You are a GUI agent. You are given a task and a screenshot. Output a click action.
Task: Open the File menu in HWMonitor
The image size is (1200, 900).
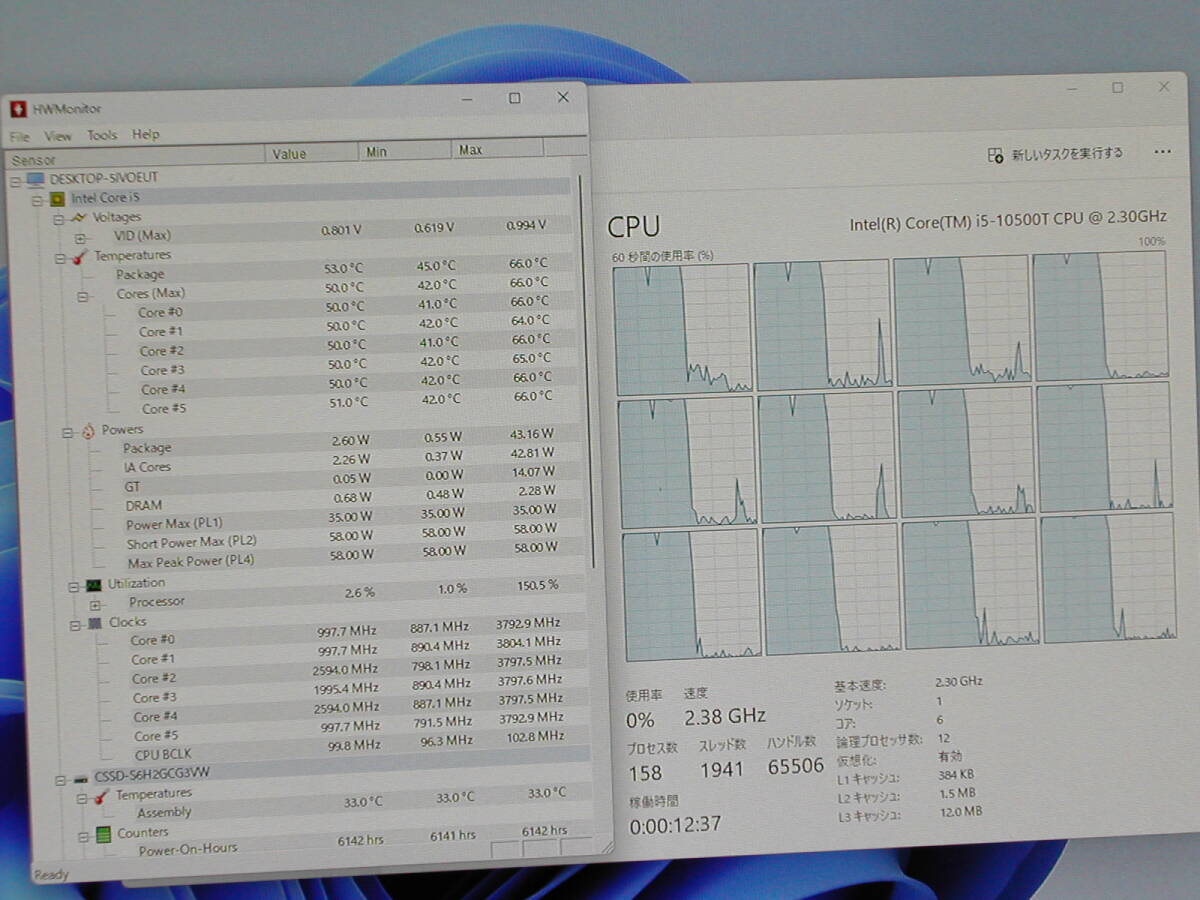pyautogui.click(x=19, y=136)
